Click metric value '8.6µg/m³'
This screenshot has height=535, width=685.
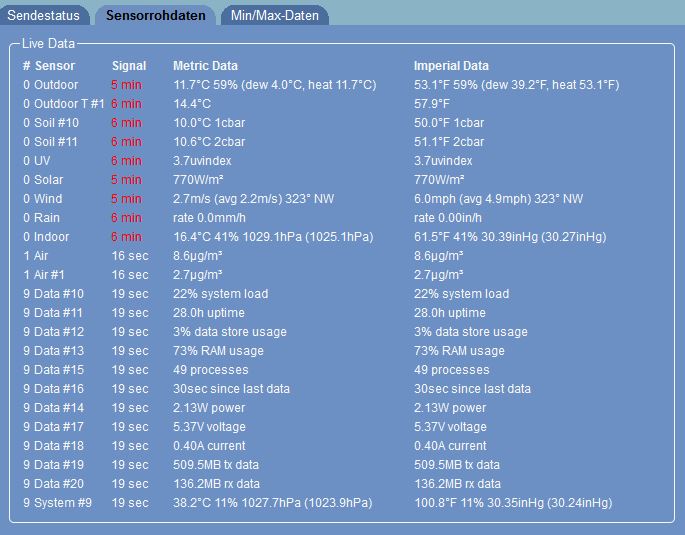coord(197,256)
